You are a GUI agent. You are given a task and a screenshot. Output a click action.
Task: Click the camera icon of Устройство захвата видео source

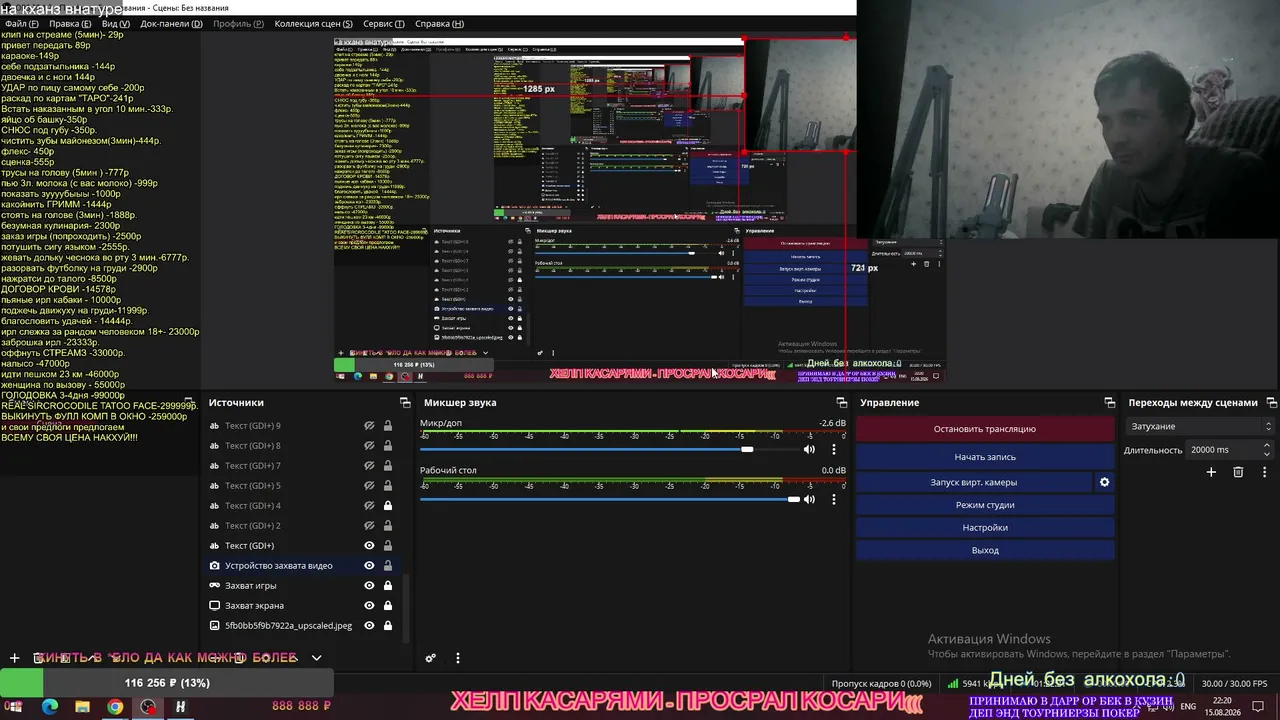[214, 566]
